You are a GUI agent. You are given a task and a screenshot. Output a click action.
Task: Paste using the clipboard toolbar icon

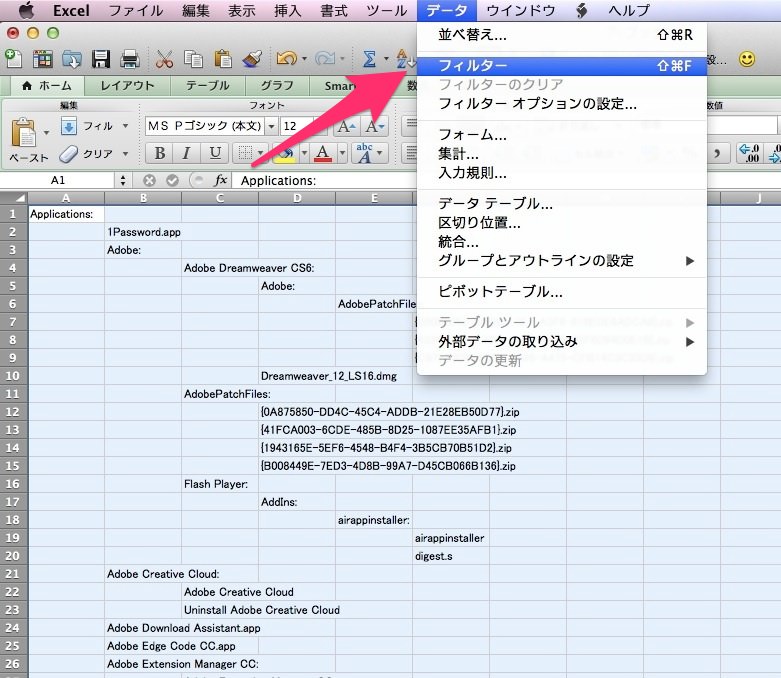coord(223,59)
